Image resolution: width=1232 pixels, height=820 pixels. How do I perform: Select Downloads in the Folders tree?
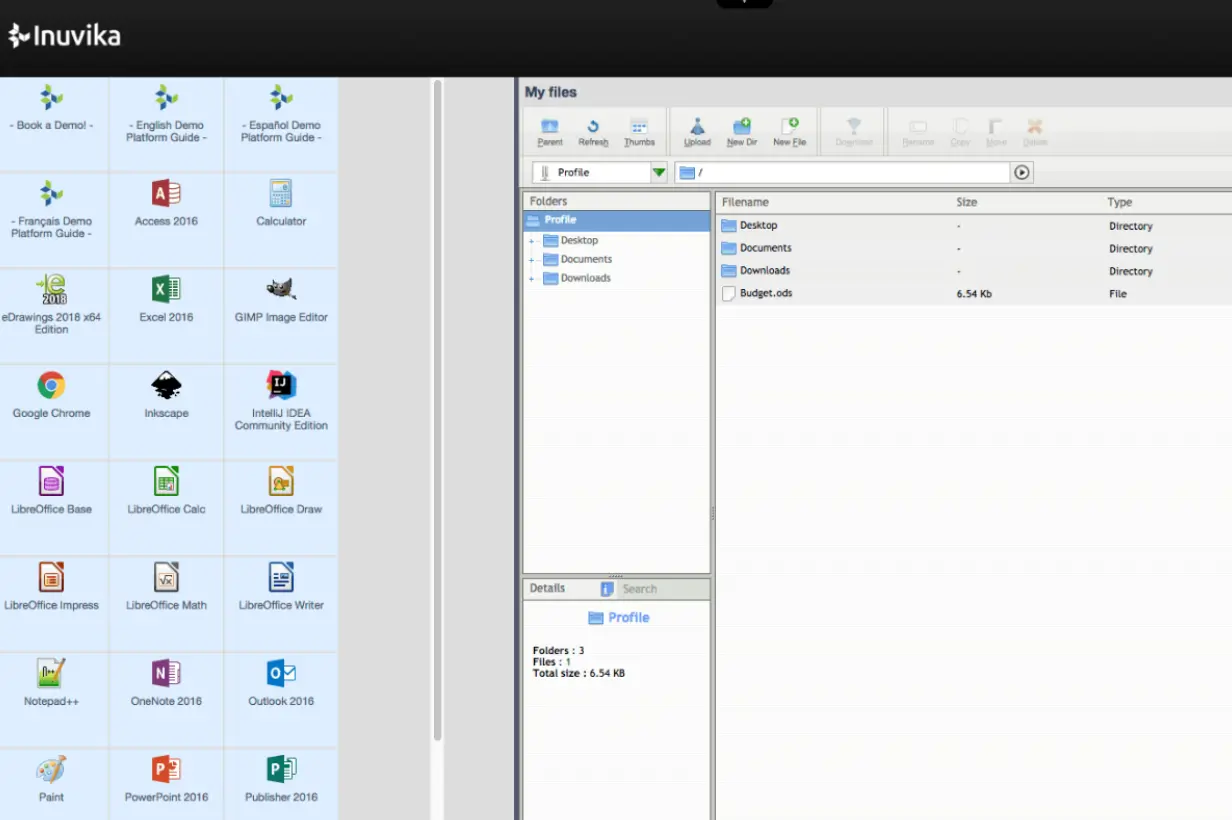585,279
